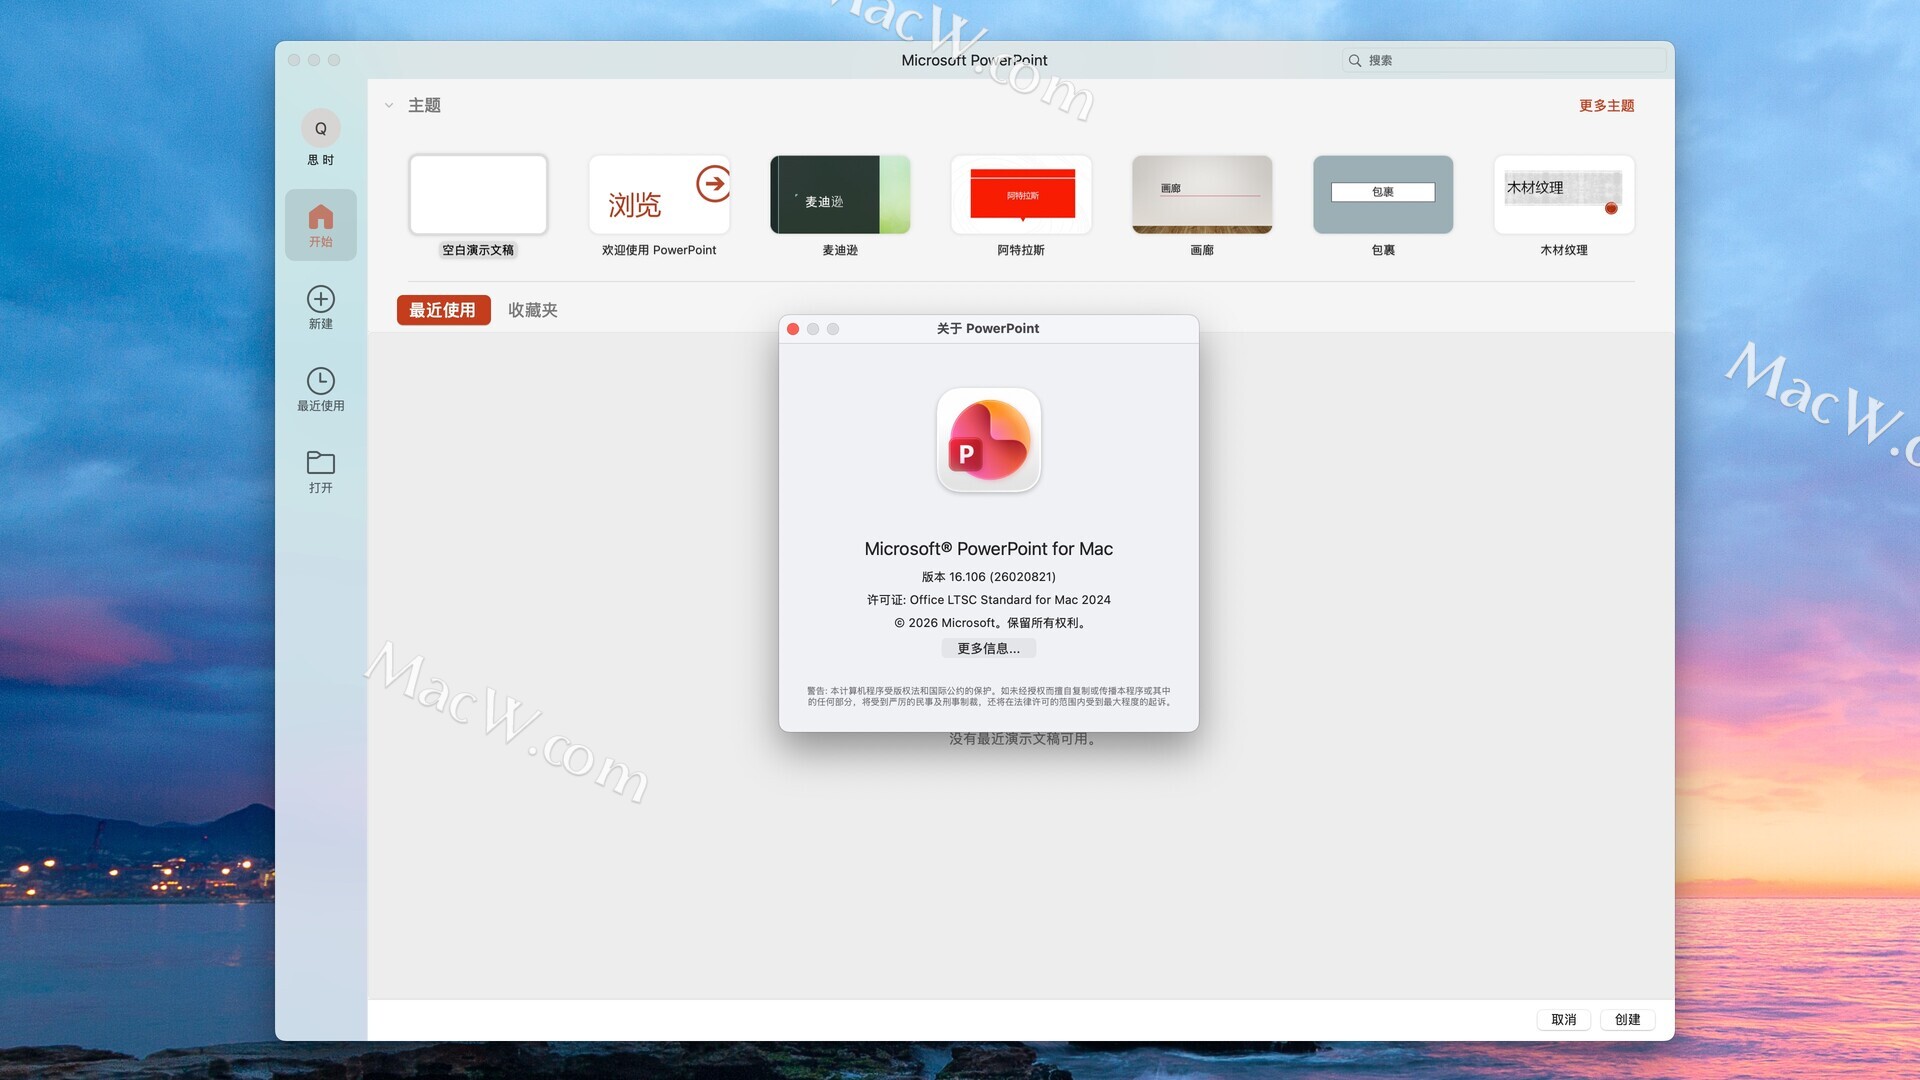The height and width of the screenshot is (1080, 1920).
Task: Click the 取消 cancel button
Action: click(x=1563, y=1020)
